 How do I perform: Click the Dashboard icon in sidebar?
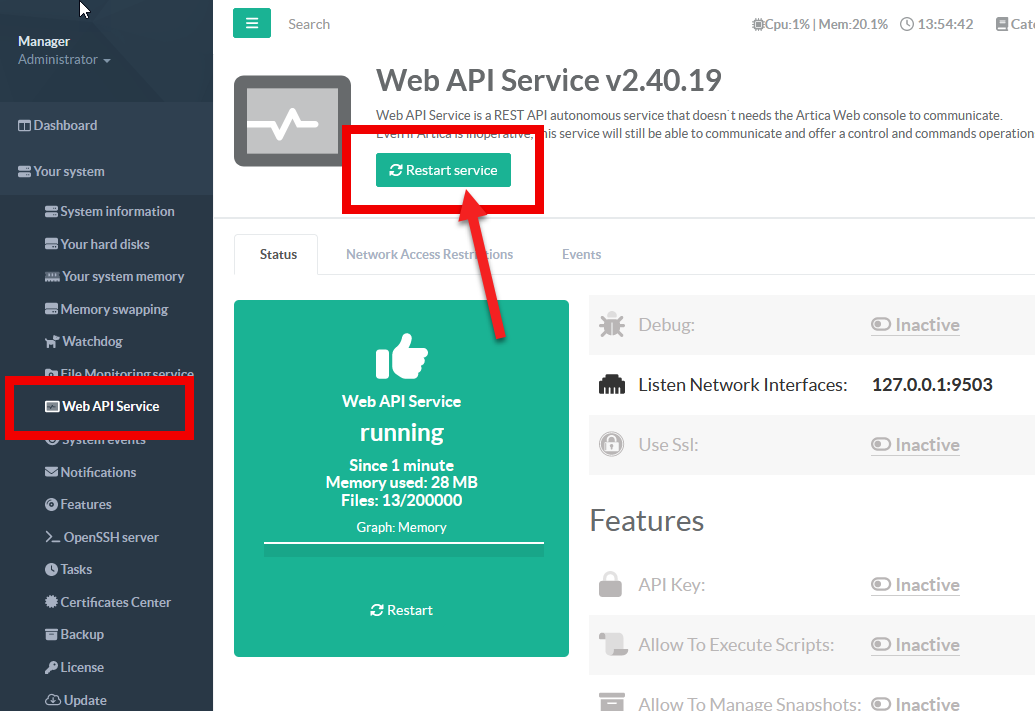25,126
